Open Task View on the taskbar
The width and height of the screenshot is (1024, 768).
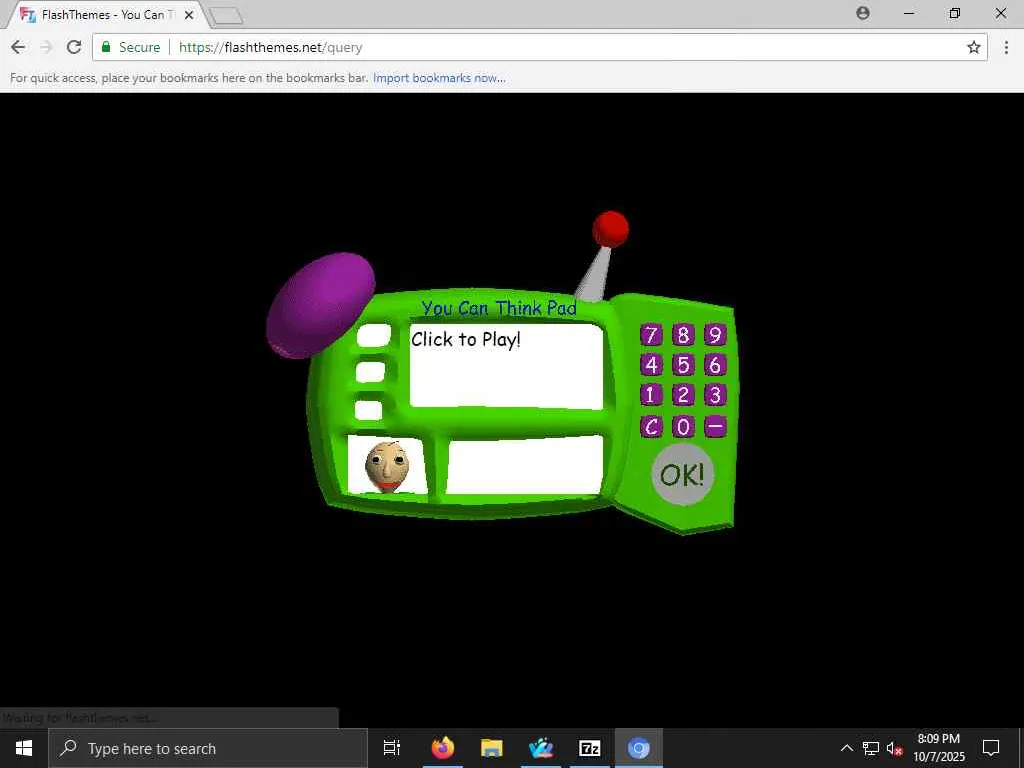(x=391, y=748)
